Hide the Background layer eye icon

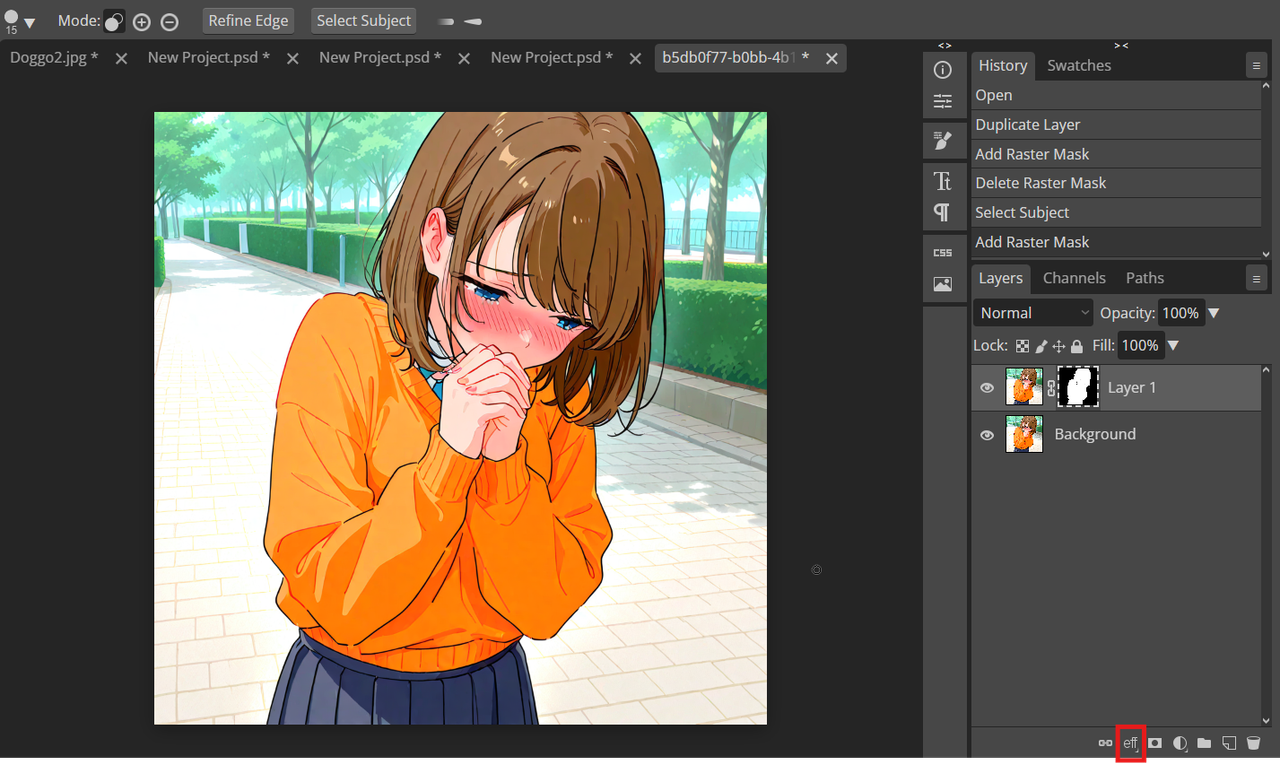point(987,435)
